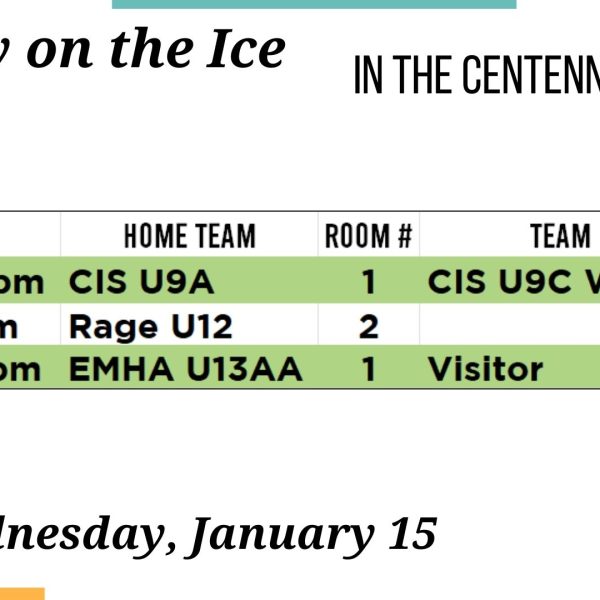Select the Visitor team cell

tap(510, 368)
